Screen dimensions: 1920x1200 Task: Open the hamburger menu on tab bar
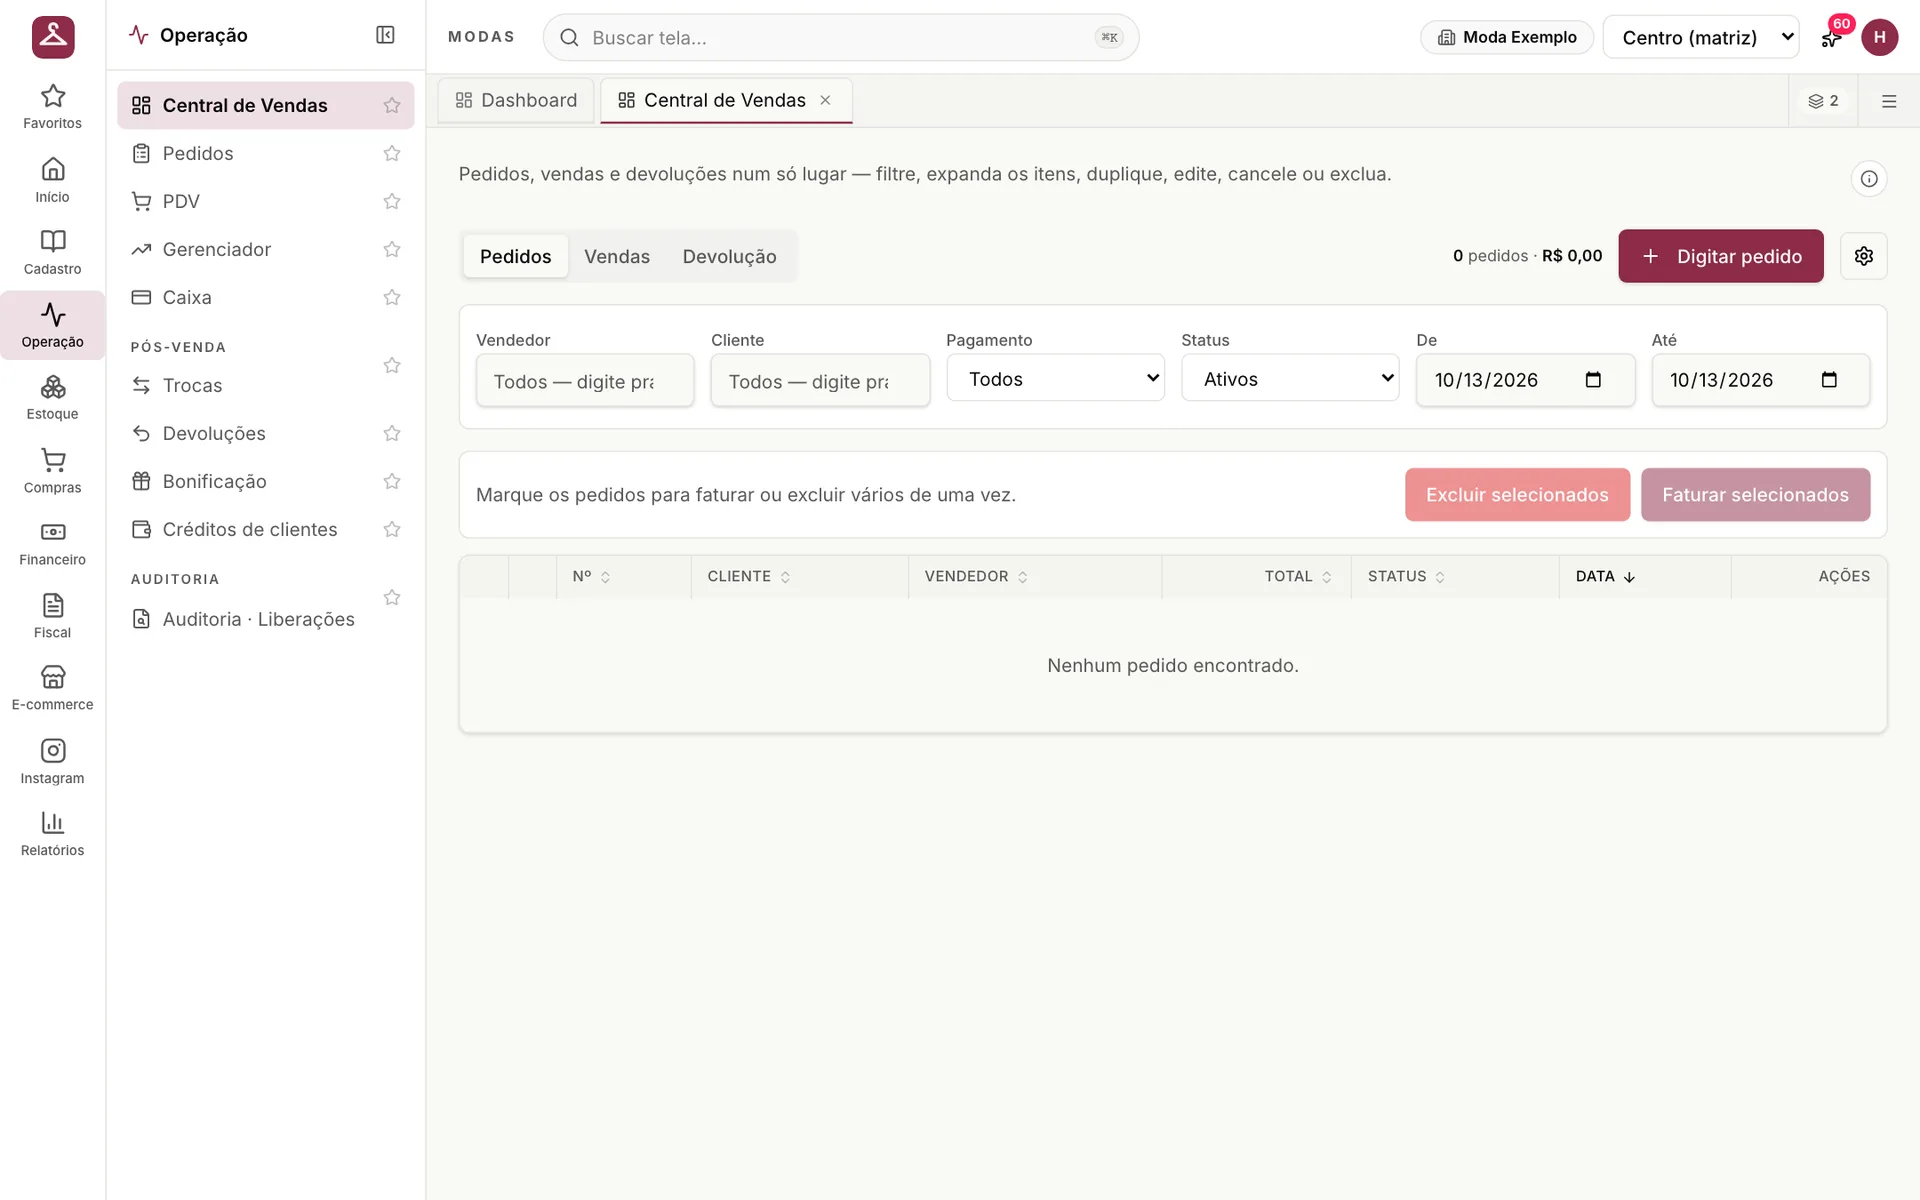point(1888,101)
